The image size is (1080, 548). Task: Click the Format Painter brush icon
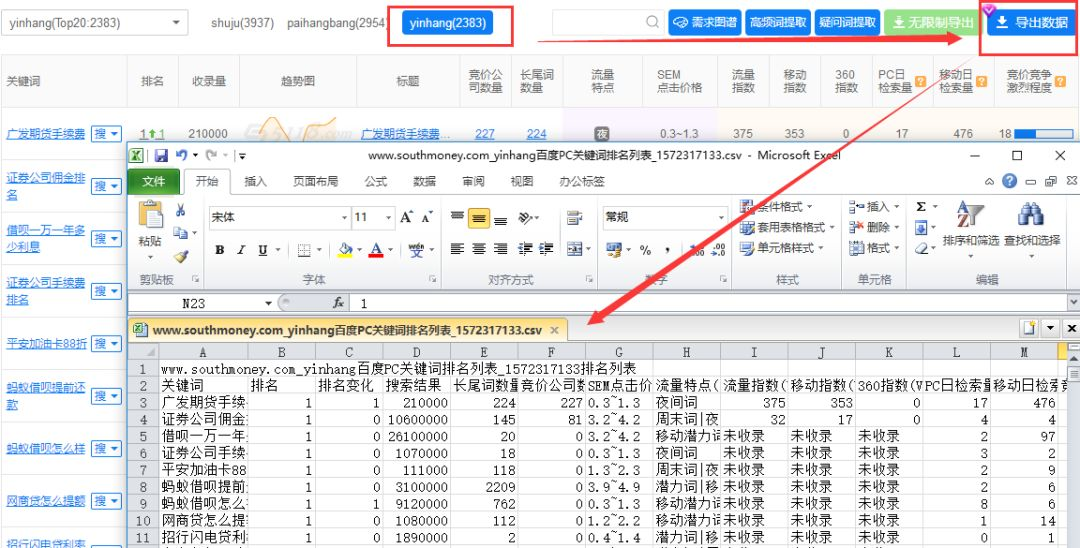tap(180, 256)
